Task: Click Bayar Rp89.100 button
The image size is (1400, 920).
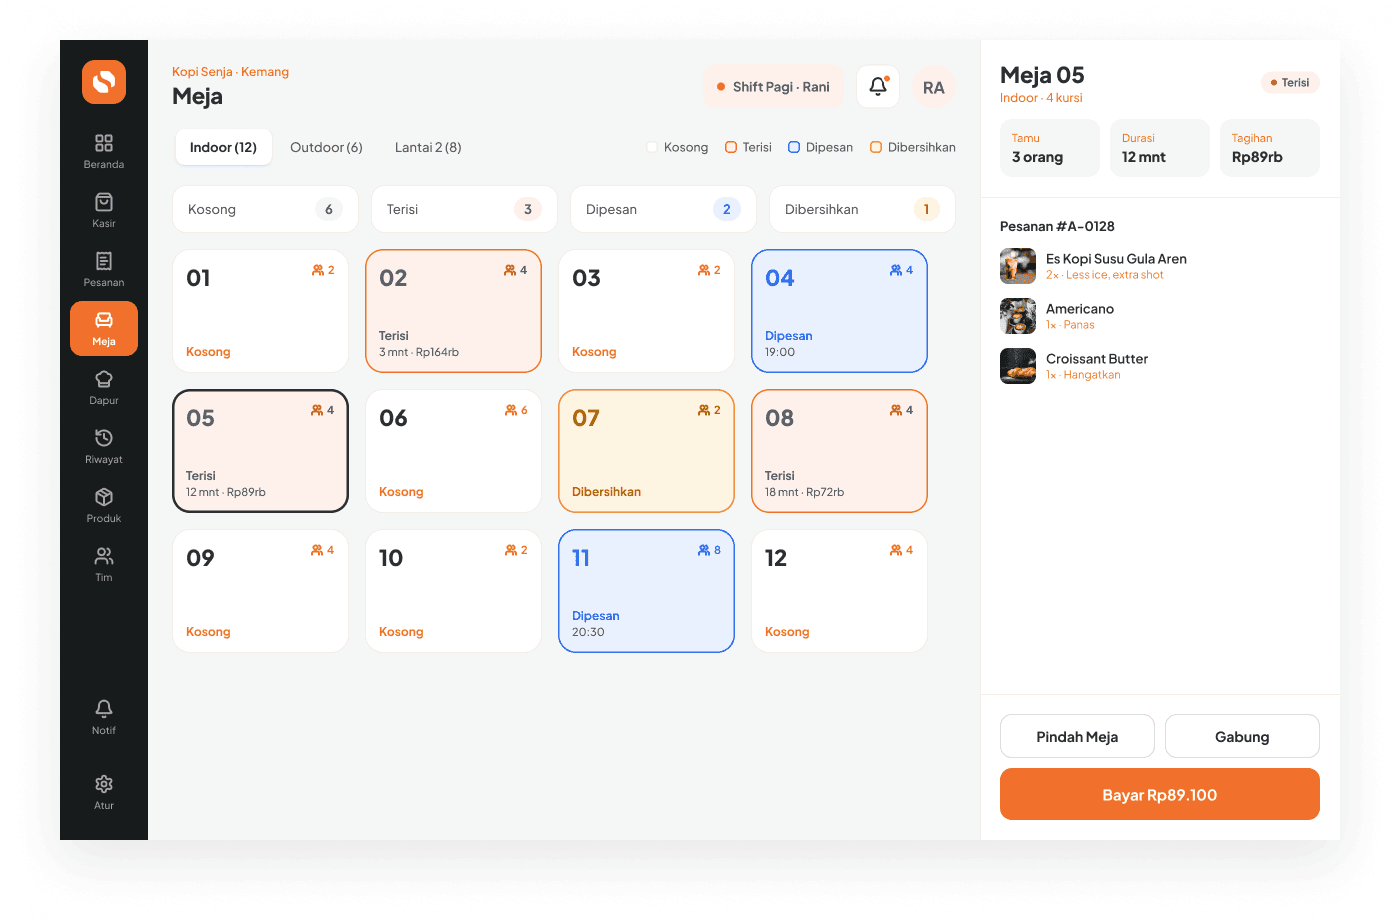Action: click(1160, 794)
